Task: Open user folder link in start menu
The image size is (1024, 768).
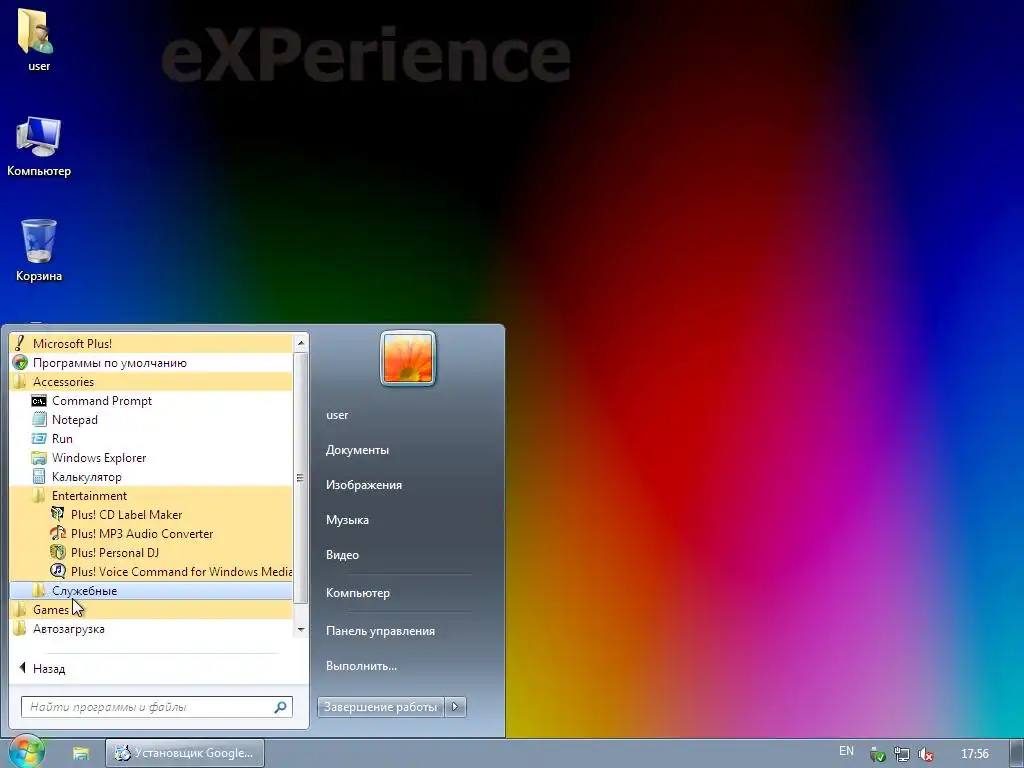Action: click(x=337, y=415)
